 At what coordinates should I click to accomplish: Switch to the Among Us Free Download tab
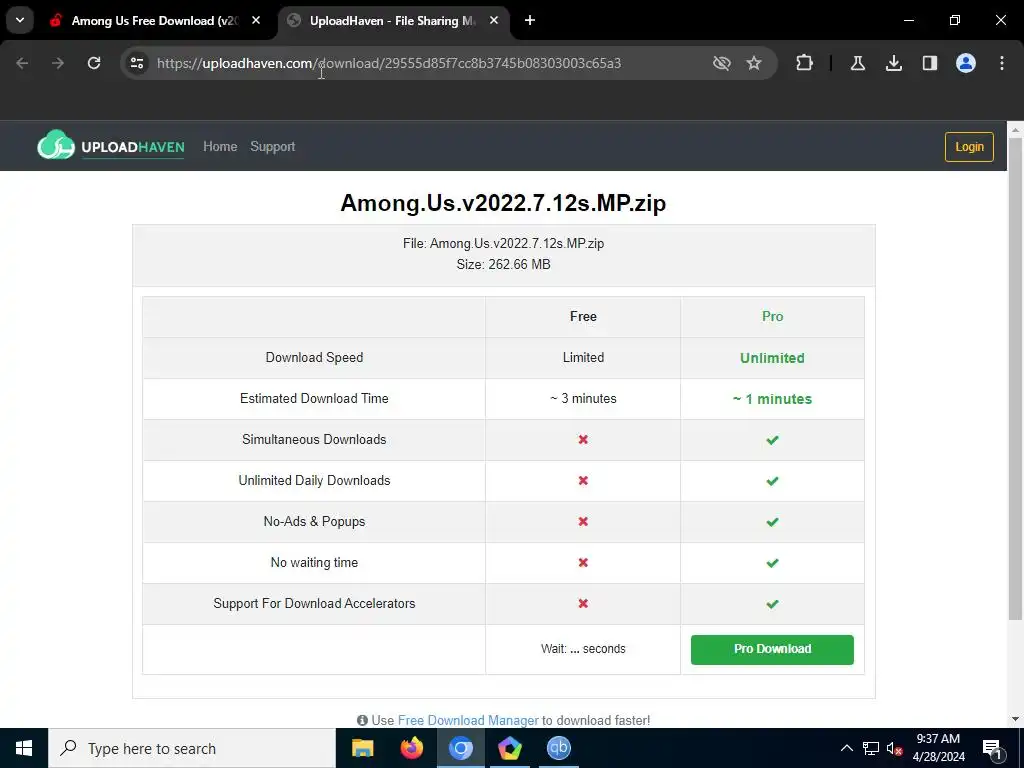coord(155,21)
